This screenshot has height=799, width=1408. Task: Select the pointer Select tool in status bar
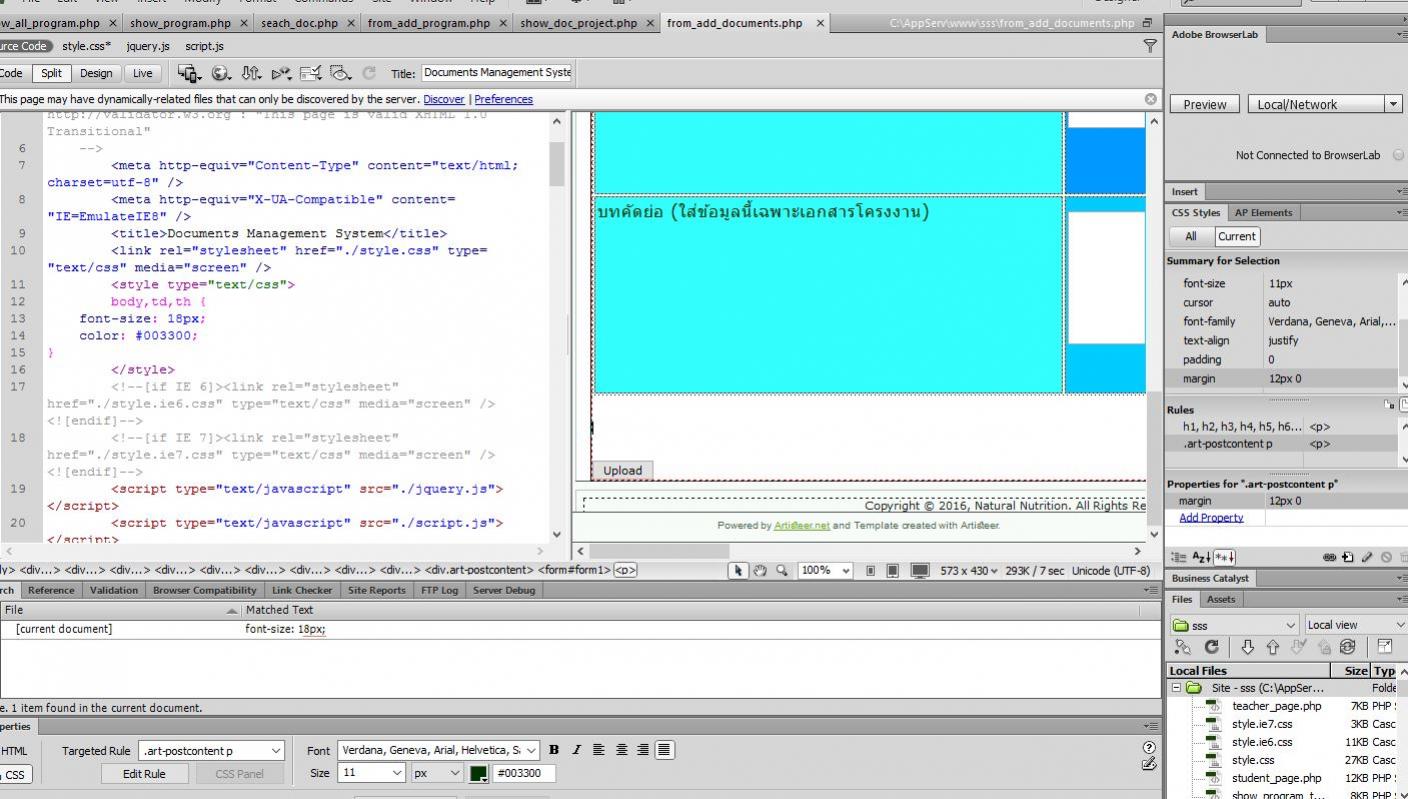(x=739, y=571)
